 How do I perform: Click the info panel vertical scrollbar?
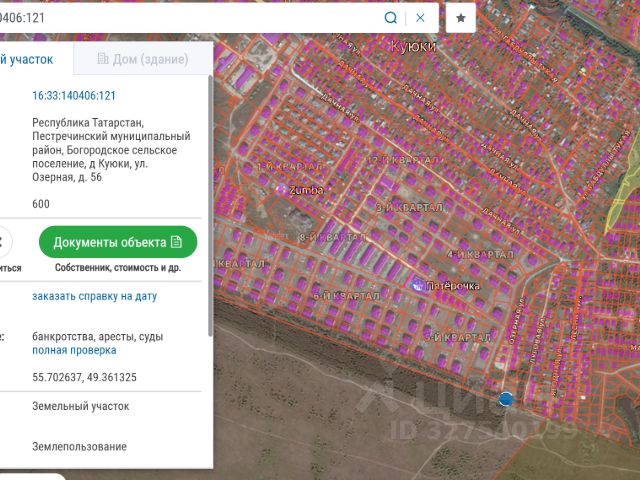pyautogui.click(x=211, y=206)
